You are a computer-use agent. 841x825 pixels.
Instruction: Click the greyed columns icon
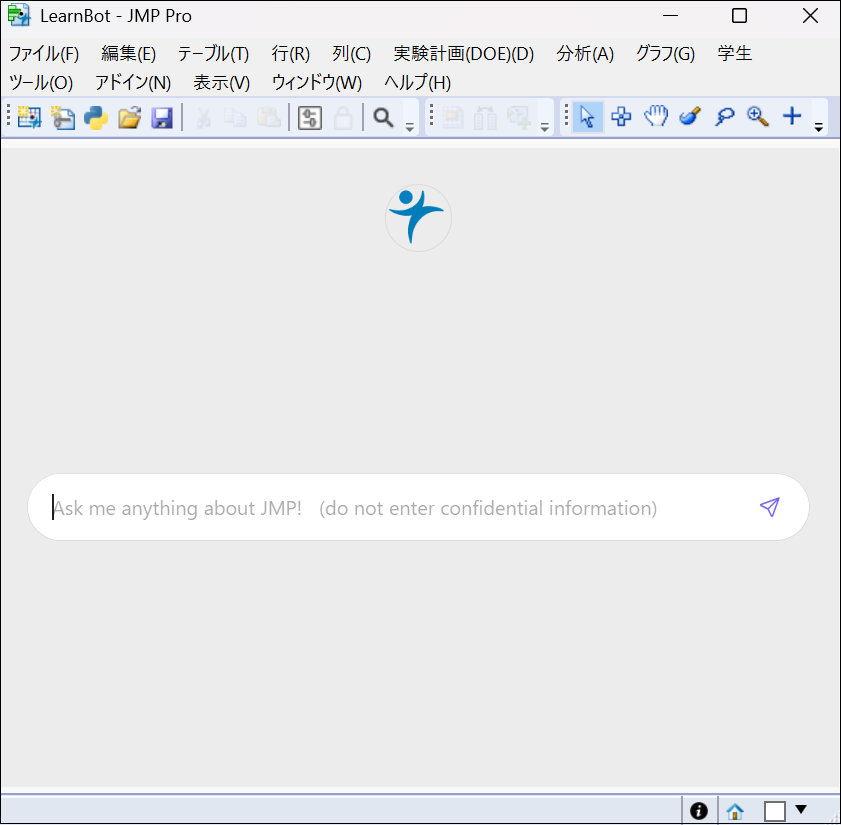coord(485,117)
